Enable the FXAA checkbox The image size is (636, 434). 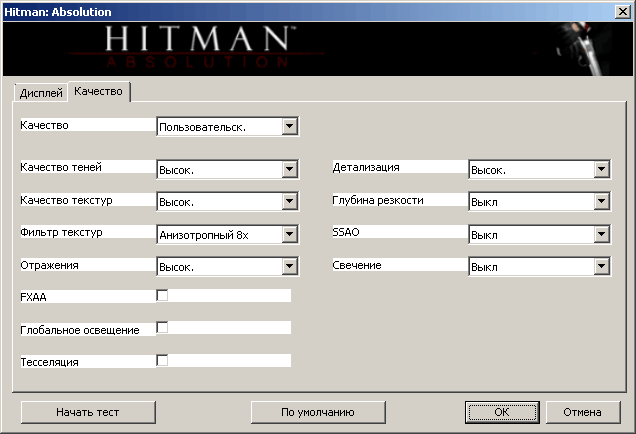click(162, 296)
